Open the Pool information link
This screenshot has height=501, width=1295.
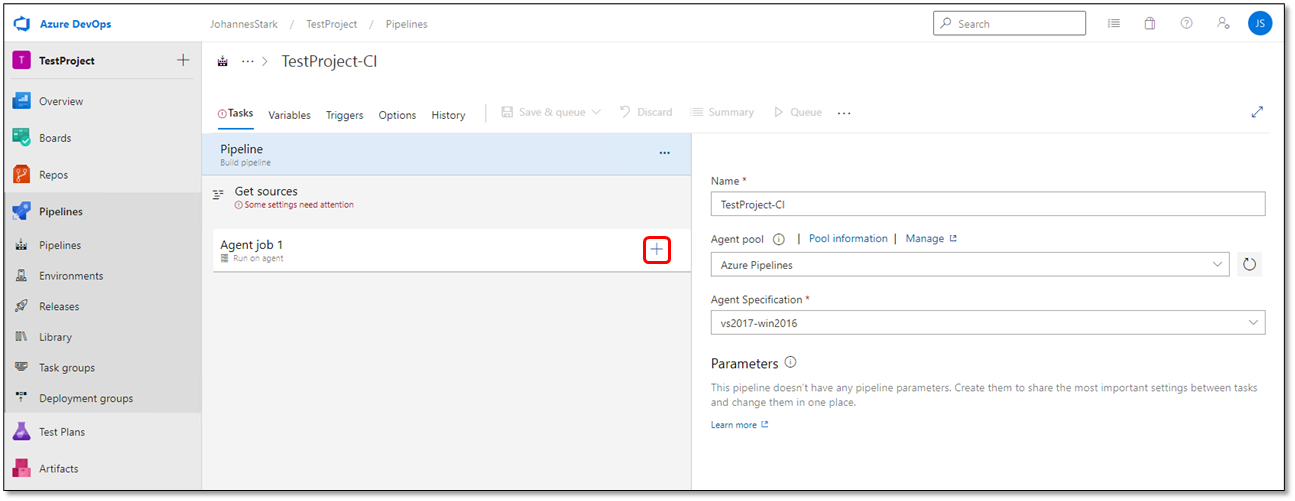848,239
